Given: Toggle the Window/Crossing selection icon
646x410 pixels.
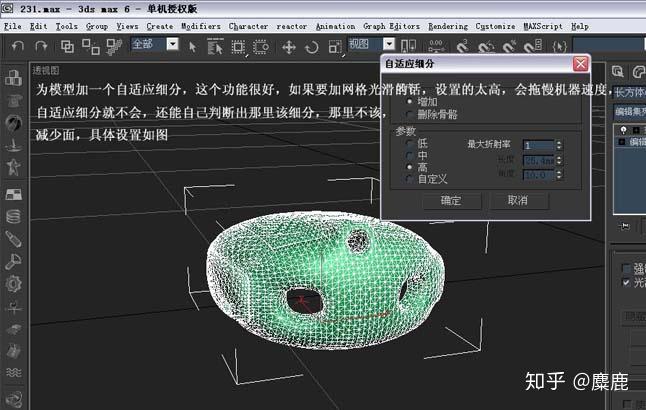Looking at the screenshot, I should [x=261, y=47].
